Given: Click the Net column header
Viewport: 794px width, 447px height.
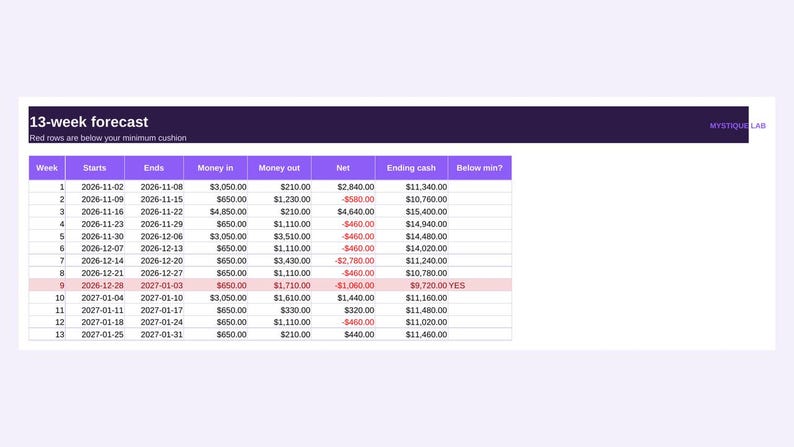Looking at the screenshot, I should pyautogui.click(x=343, y=168).
